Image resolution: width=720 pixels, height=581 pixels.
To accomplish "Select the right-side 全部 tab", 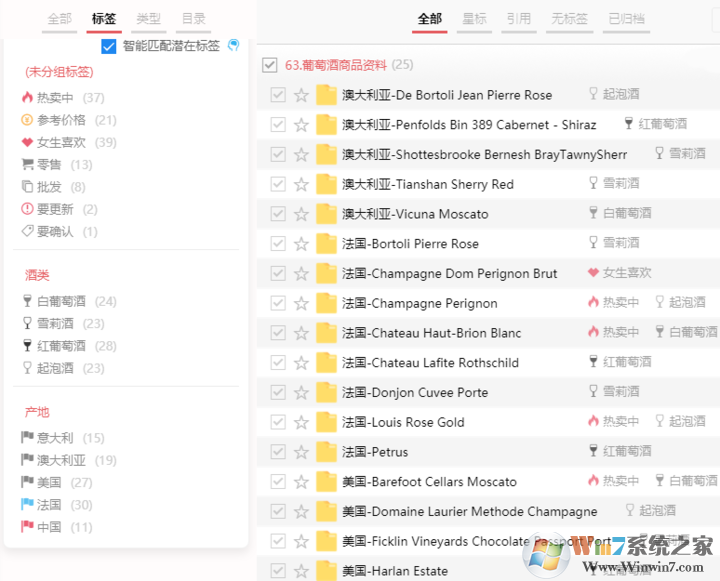I will point(429,19).
